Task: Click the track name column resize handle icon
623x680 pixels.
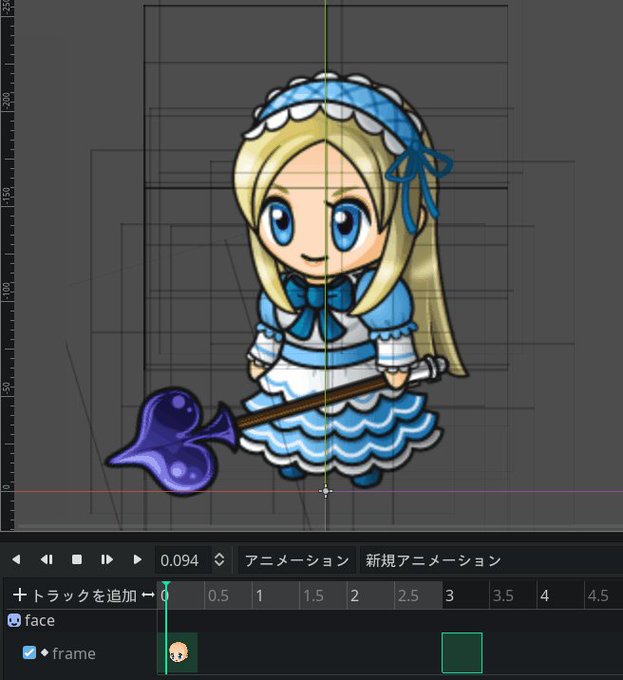Action: pos(148,595)
